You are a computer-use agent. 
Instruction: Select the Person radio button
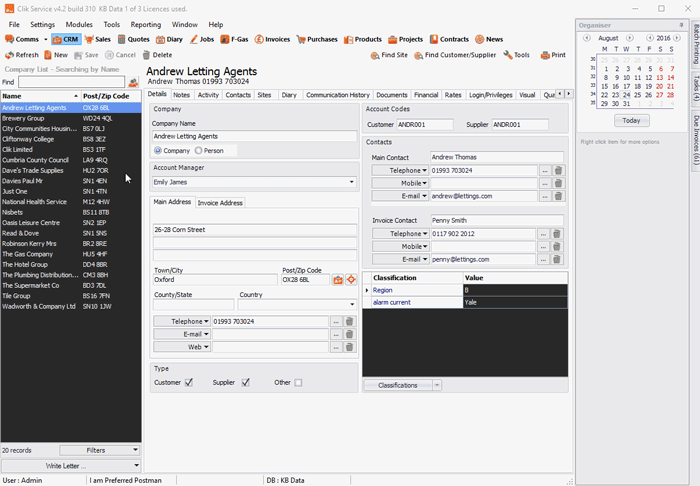tap(199, 150)
